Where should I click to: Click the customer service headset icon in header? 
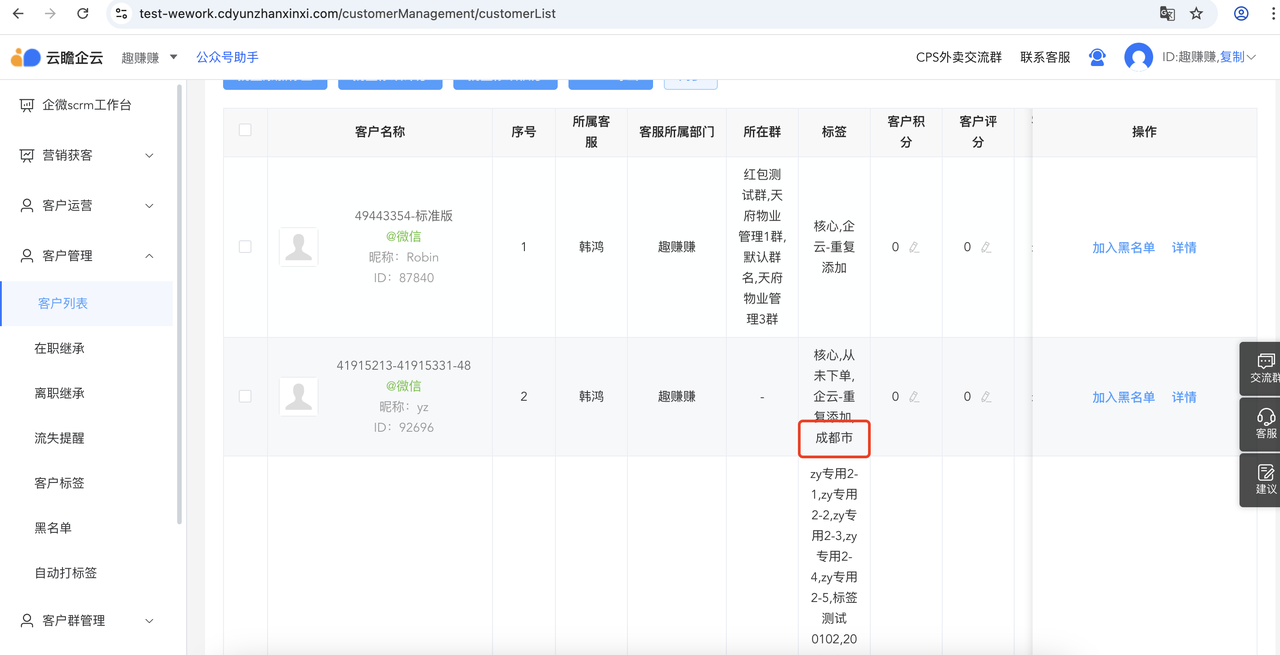pyautogui.click(x=1097, y=58)
